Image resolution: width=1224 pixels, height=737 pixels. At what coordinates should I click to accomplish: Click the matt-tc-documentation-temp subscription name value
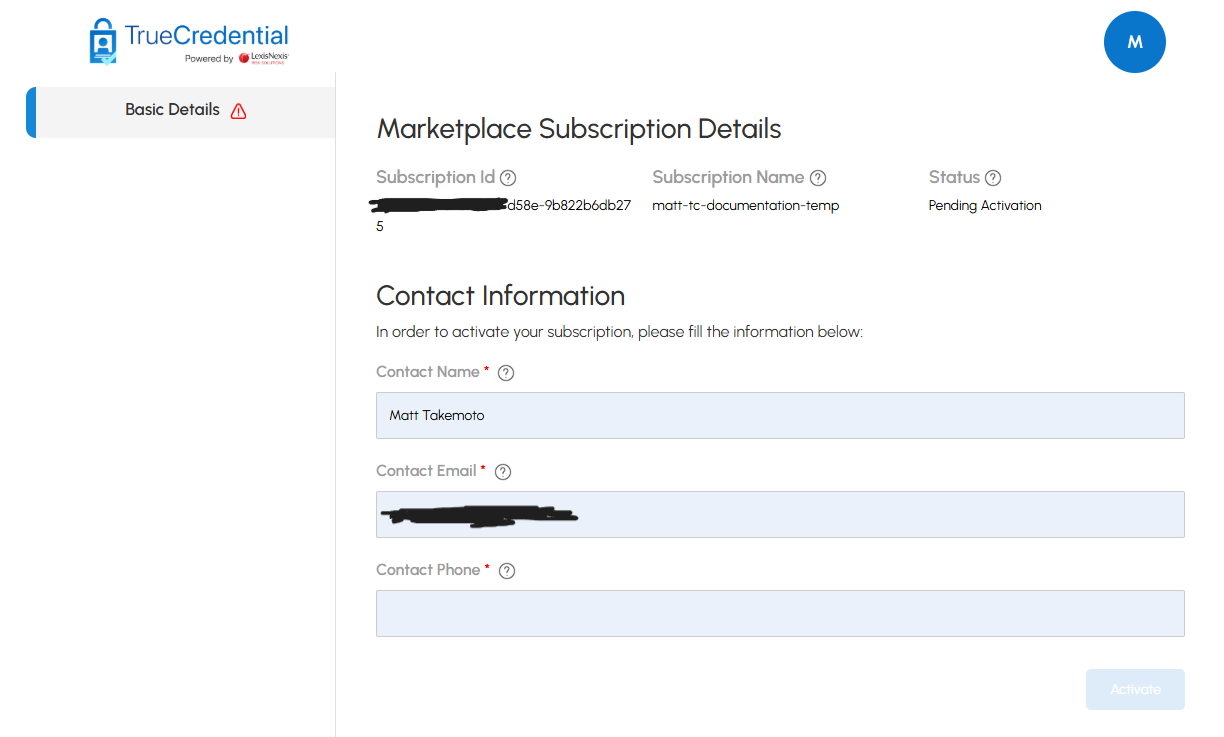[x=745, y=206]
